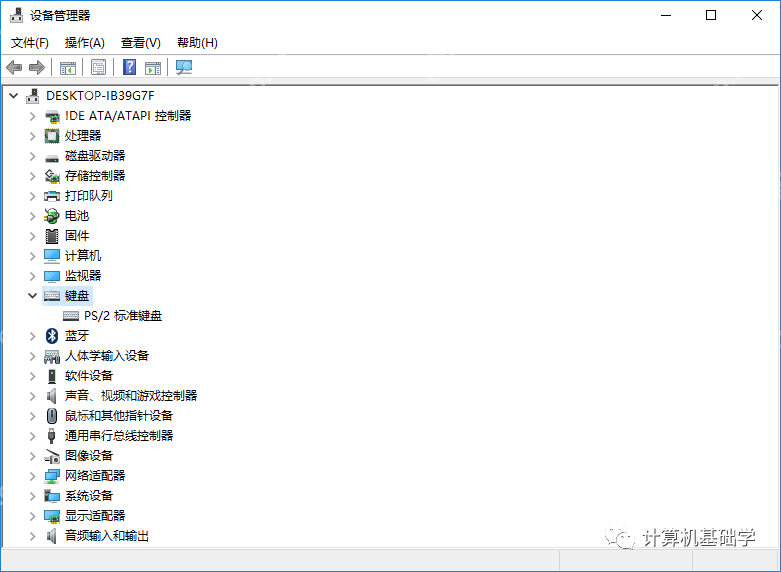The width and height of the screenshot is (781, 572).
Task: Click the 固件 firmware icon
Action: [x=52, y=236]
